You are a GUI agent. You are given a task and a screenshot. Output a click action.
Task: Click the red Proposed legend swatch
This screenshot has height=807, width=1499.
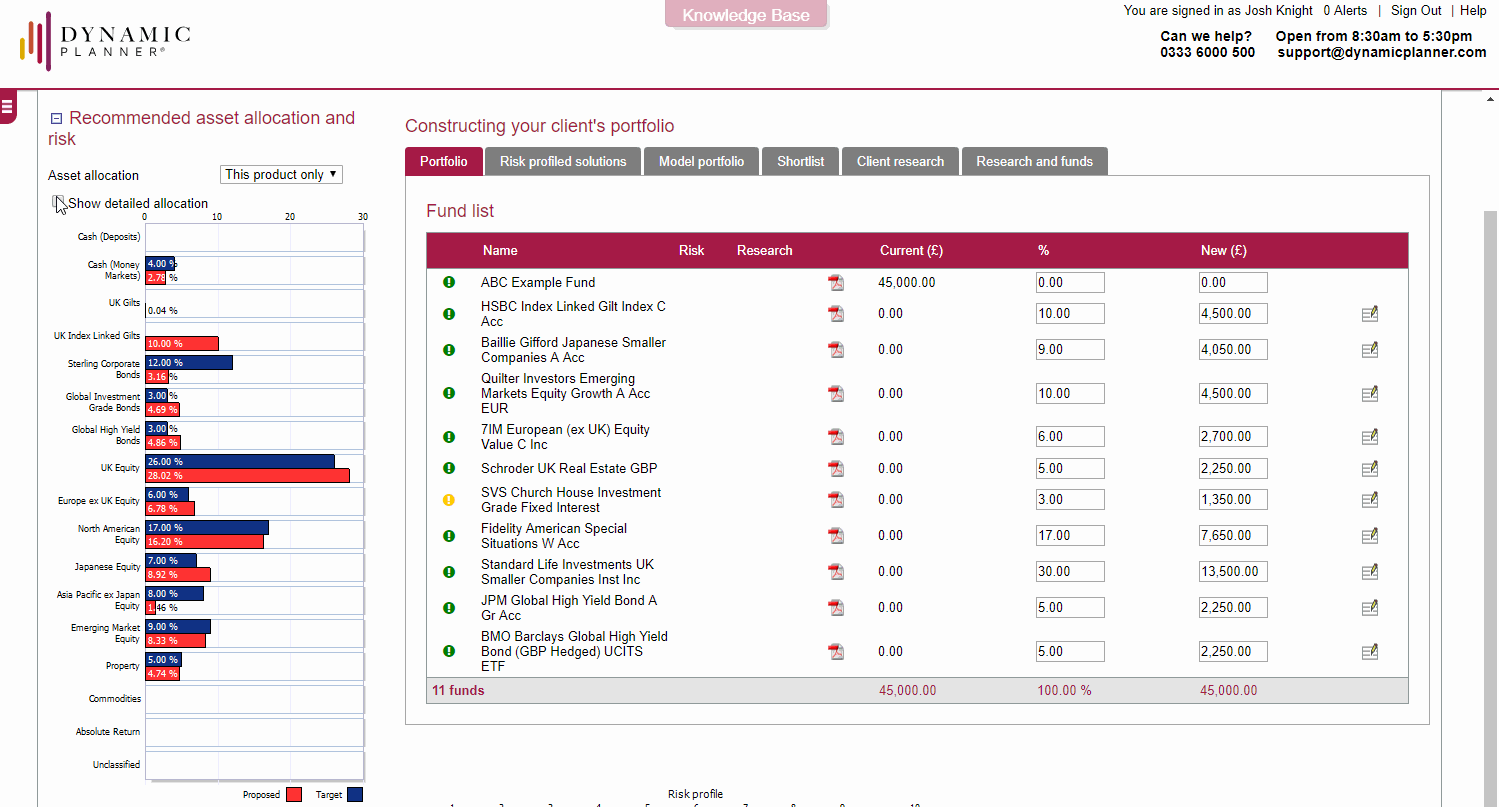point(294,795)
